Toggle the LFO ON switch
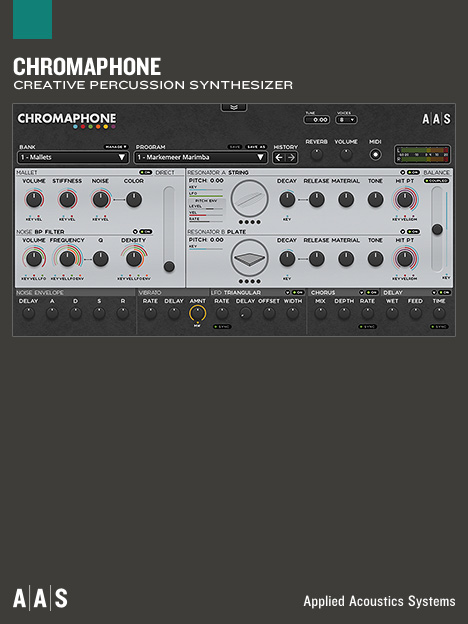 coord(298,292)
